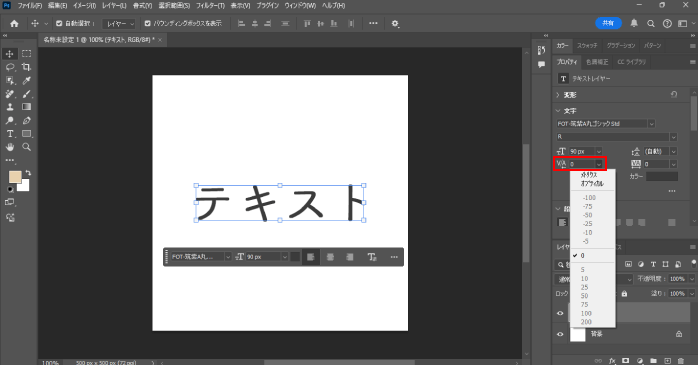The height and width of the screenshot is (365, 698).
Task: Toggle the layer filter on/off switch
Action: [694, 264]
